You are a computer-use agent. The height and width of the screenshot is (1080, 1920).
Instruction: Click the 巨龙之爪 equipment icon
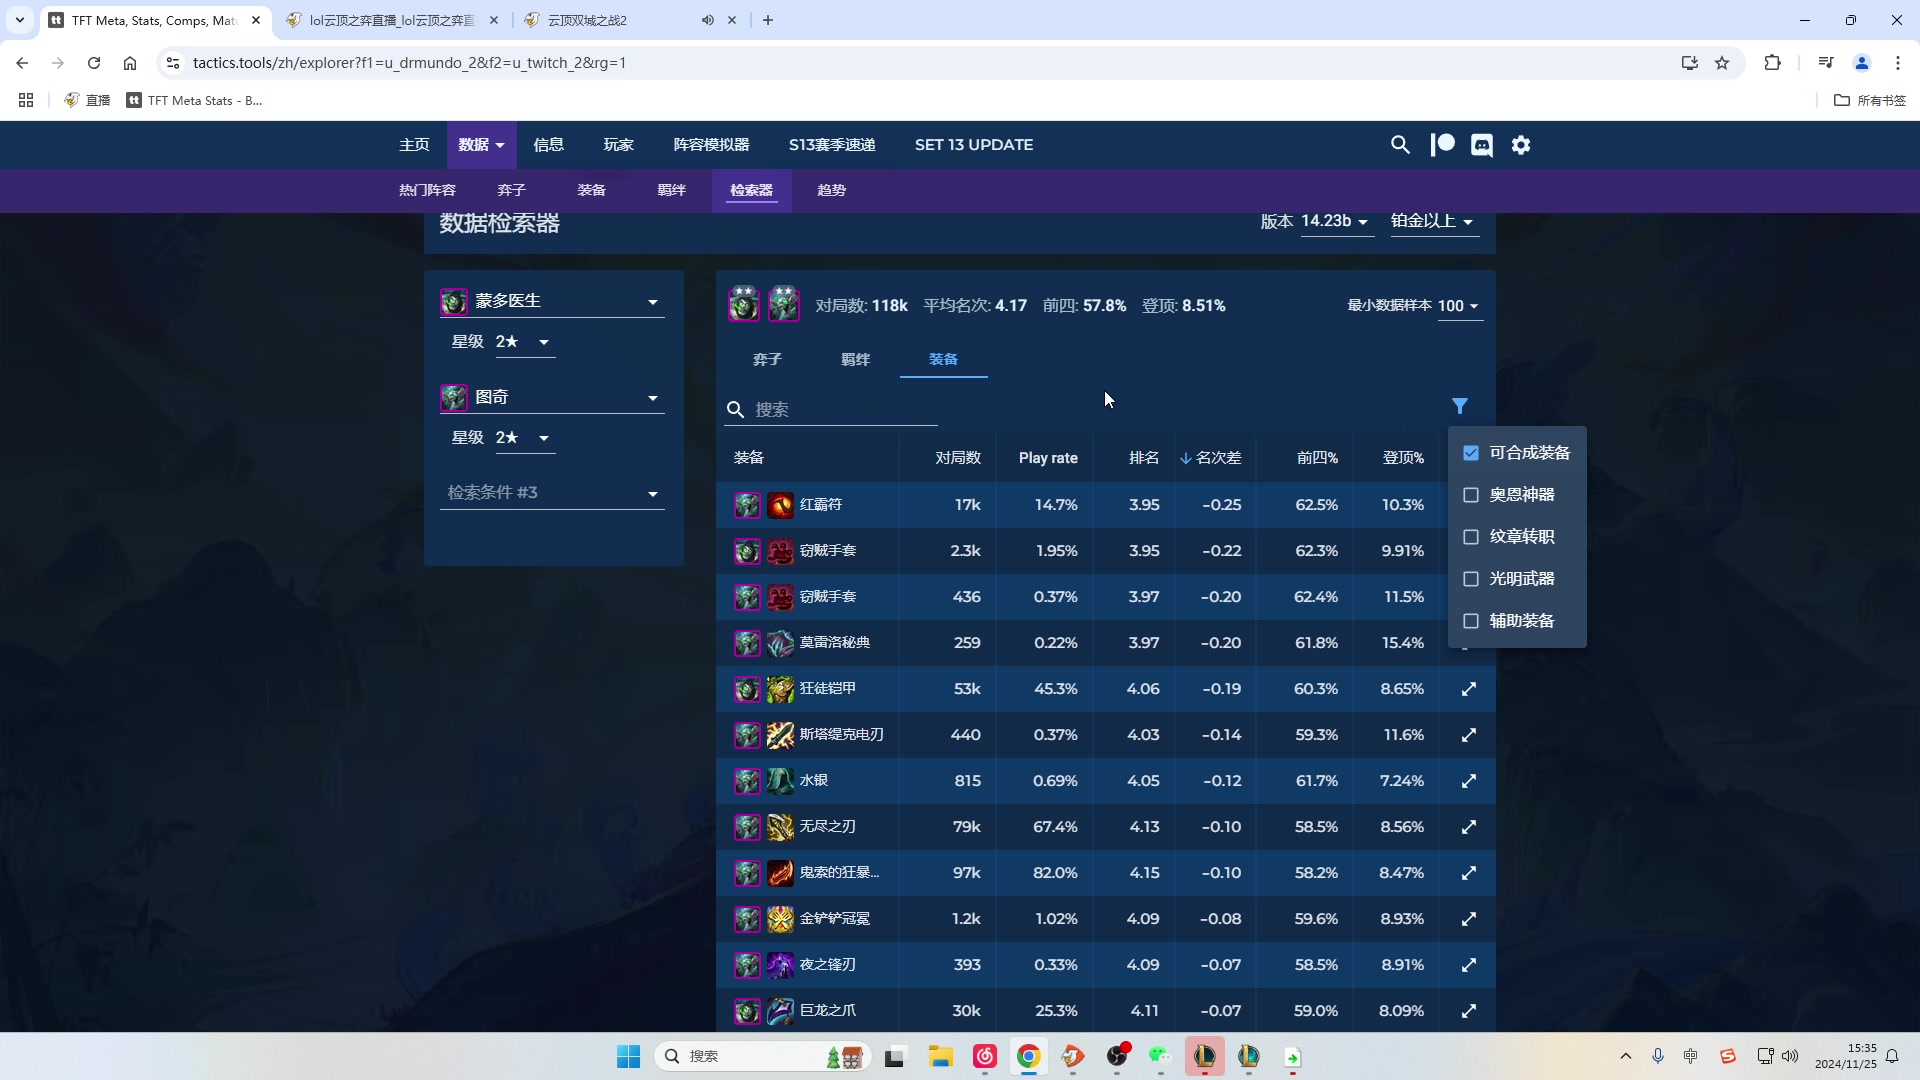click(781, 1010)
